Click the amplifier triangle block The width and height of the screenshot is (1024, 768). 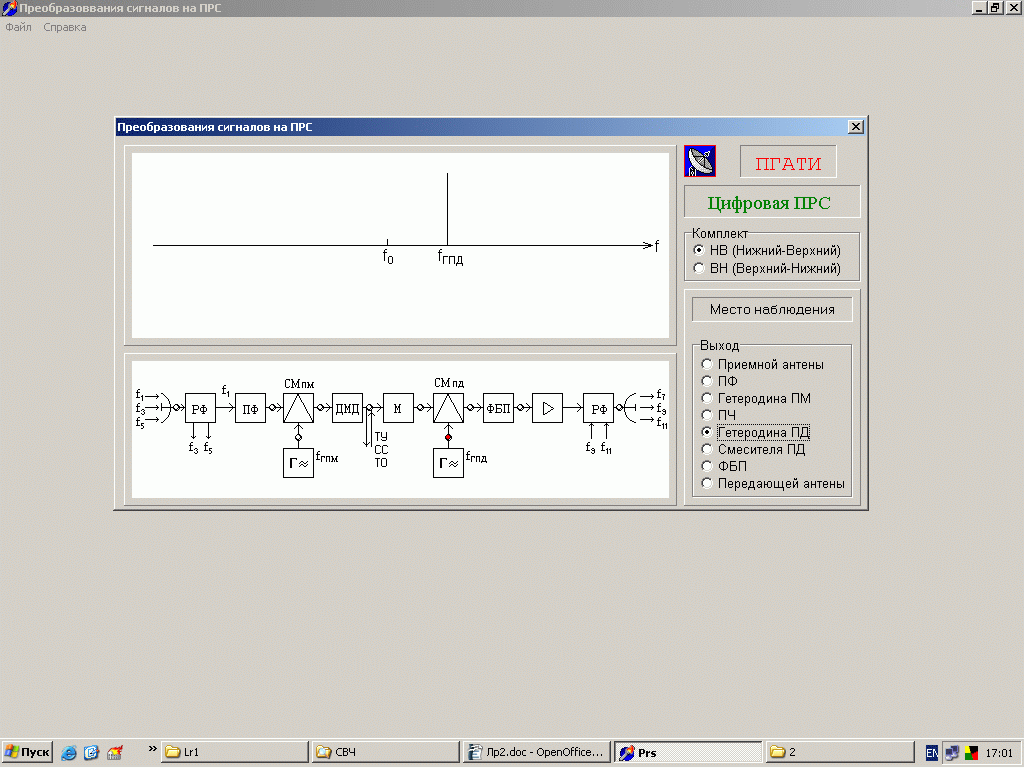tap(547, 408)
